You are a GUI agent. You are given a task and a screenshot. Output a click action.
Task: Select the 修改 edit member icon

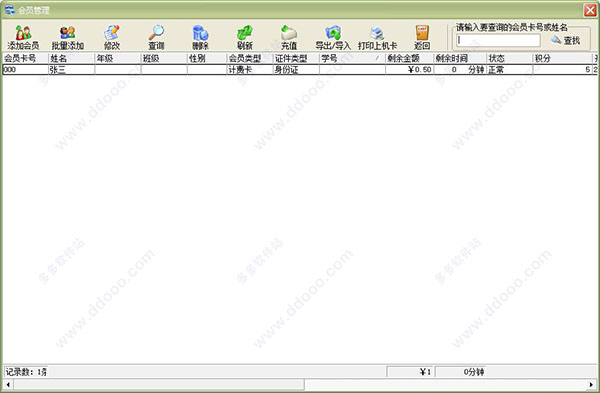112,38
